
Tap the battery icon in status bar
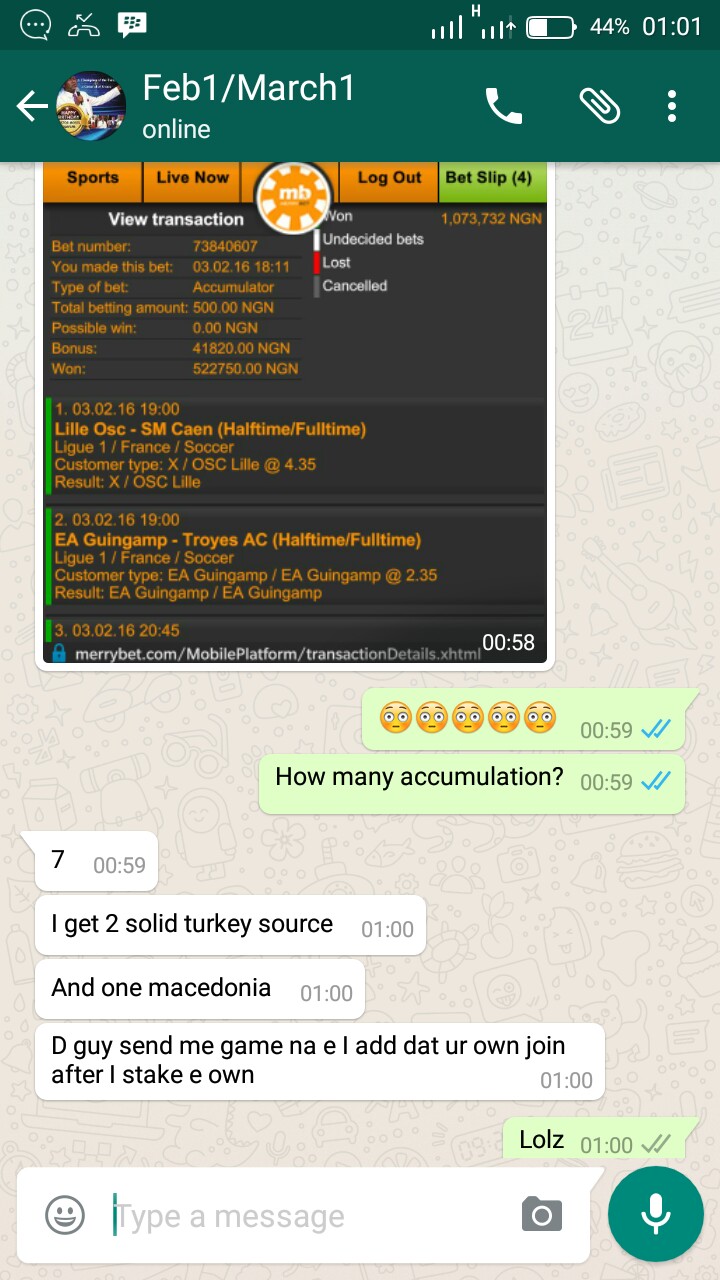pos(551,27)
